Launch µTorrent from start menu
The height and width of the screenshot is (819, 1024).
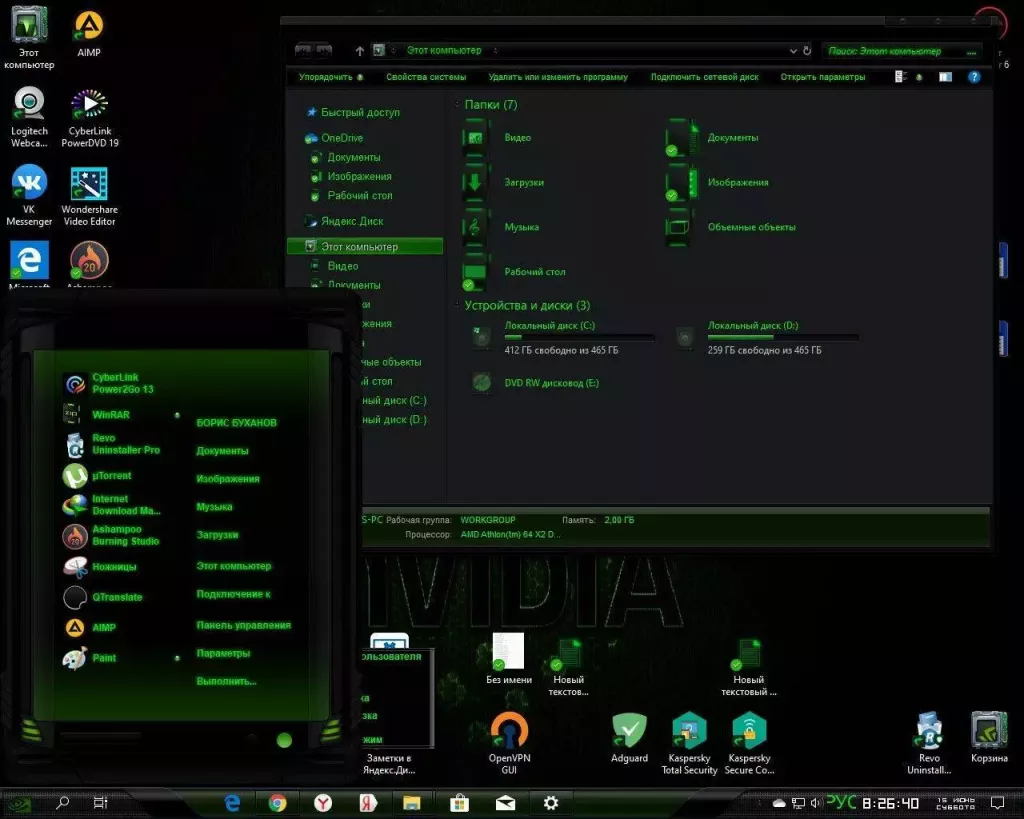[x=97, y=476]
